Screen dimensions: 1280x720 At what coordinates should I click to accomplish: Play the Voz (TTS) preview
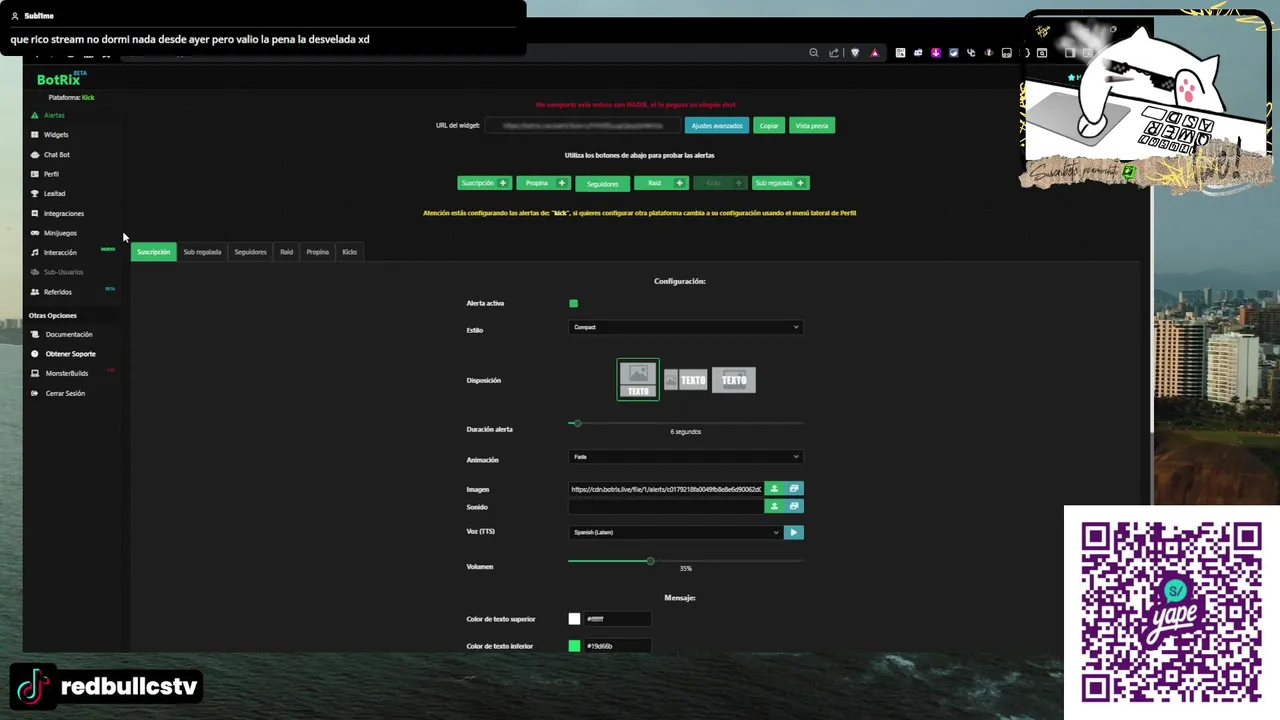tap(794, 532)
